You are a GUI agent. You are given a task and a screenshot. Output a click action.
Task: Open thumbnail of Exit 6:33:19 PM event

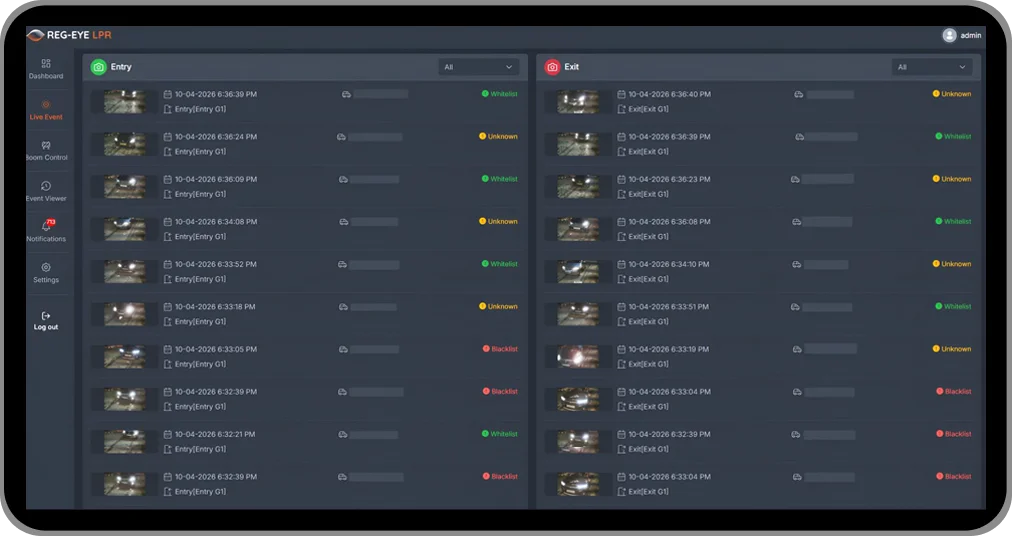578,356
